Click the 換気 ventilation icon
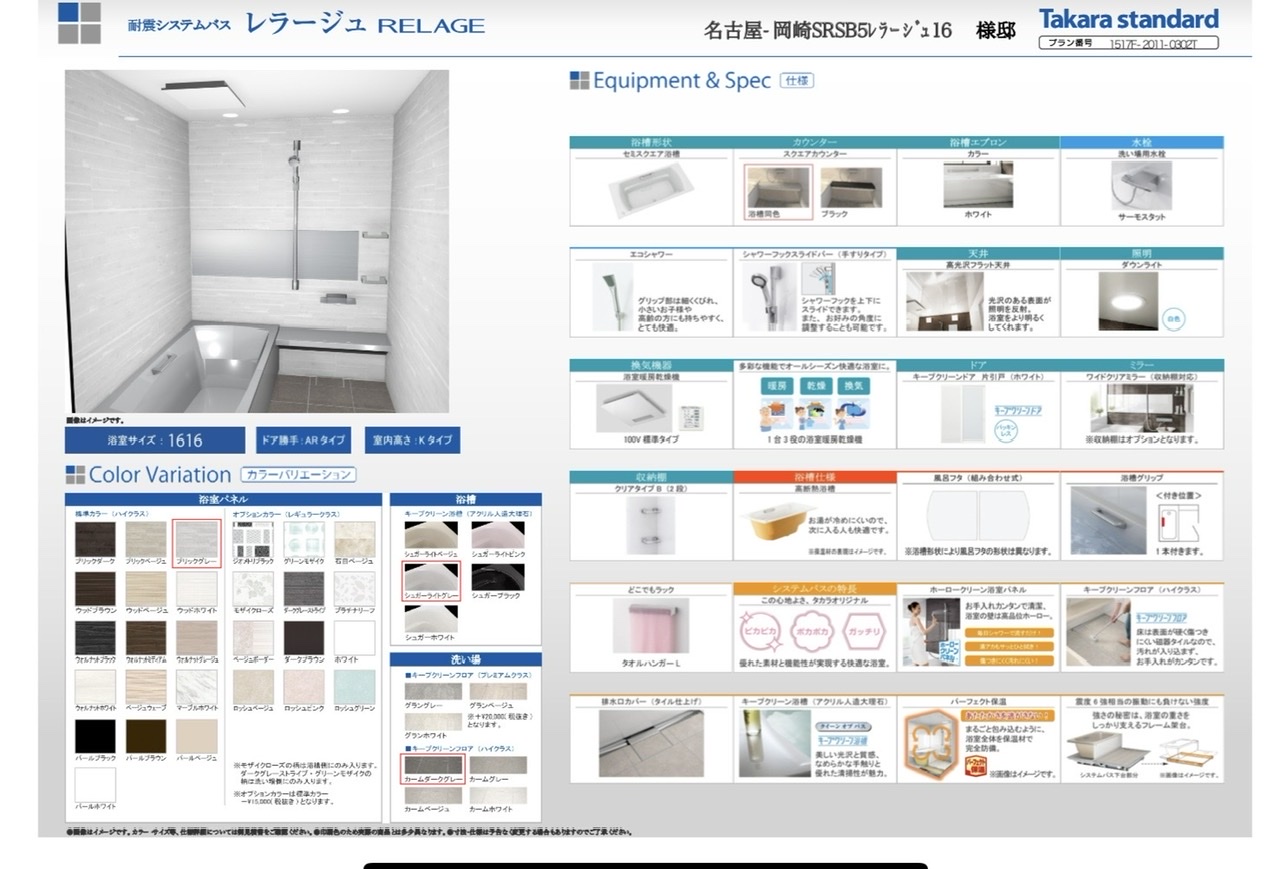Screen dimensions: 1280x869 tap(853, 385)
